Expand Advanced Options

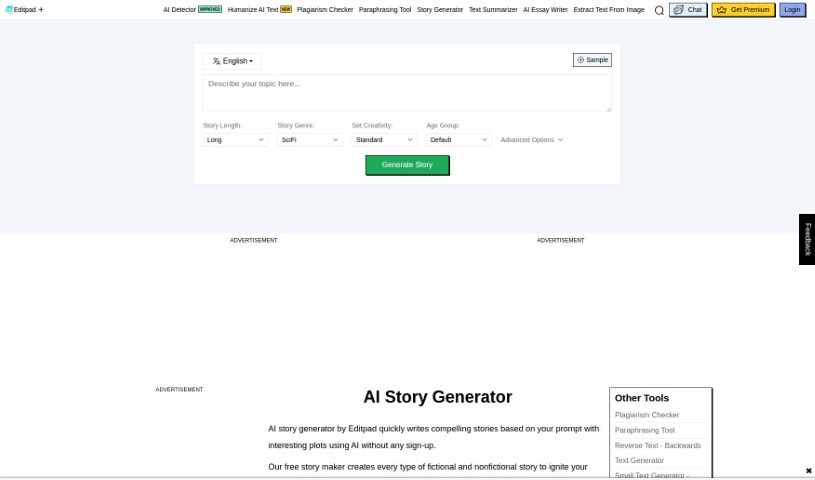[x=532, y=139]
